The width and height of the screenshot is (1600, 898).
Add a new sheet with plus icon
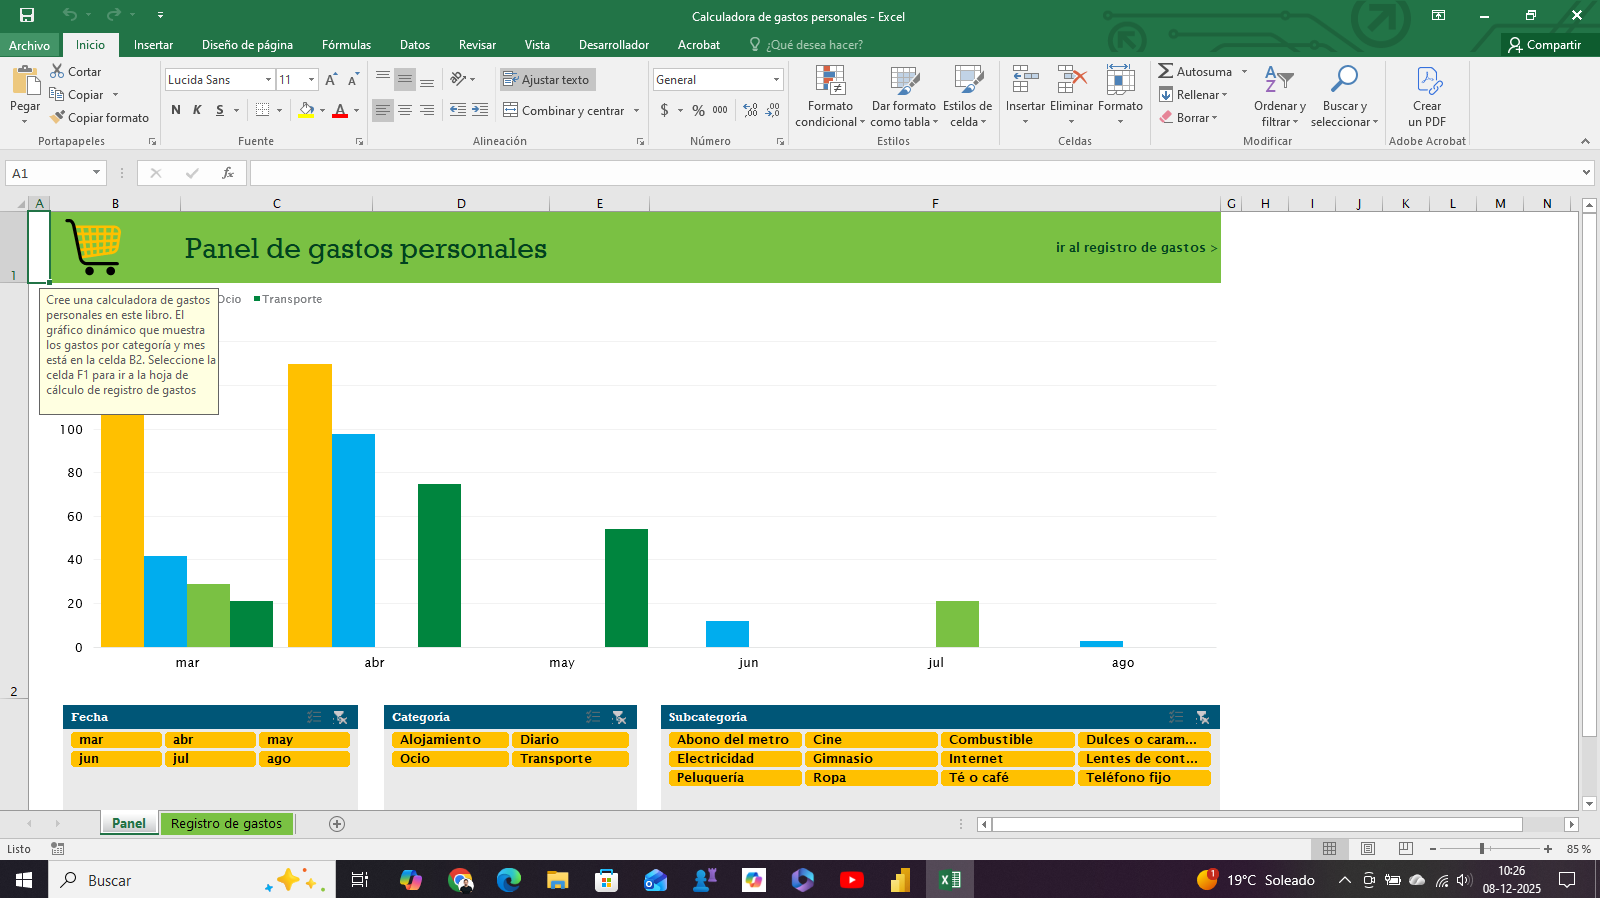(x=337, y=824)
